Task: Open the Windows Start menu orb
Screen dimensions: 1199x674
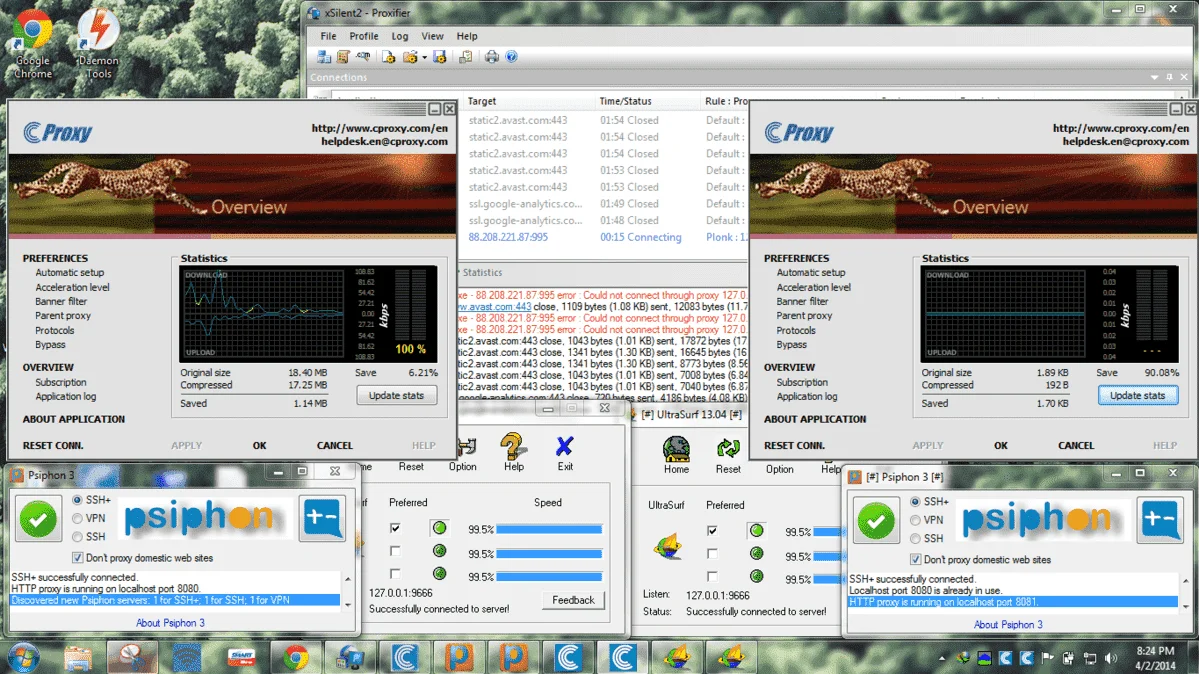Action: 24,658
